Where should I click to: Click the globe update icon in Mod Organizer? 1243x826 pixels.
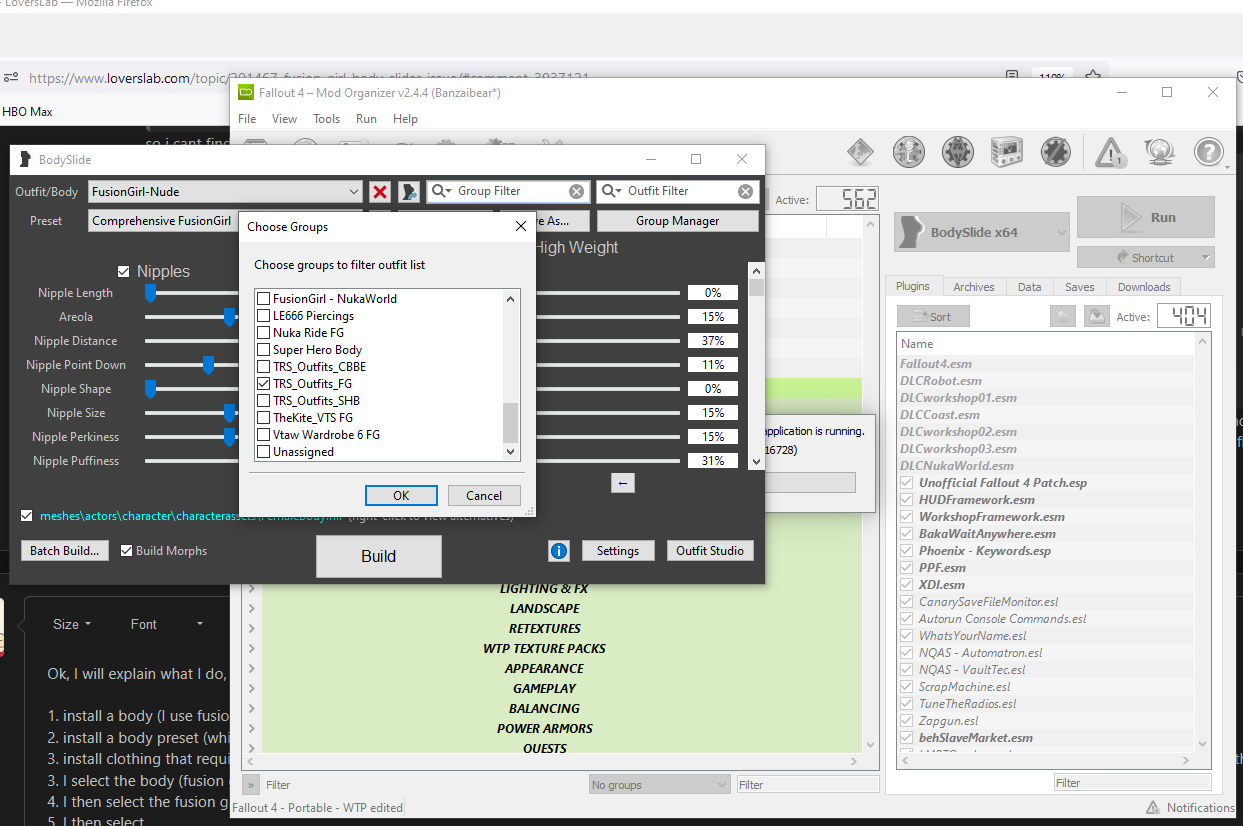1159,153
